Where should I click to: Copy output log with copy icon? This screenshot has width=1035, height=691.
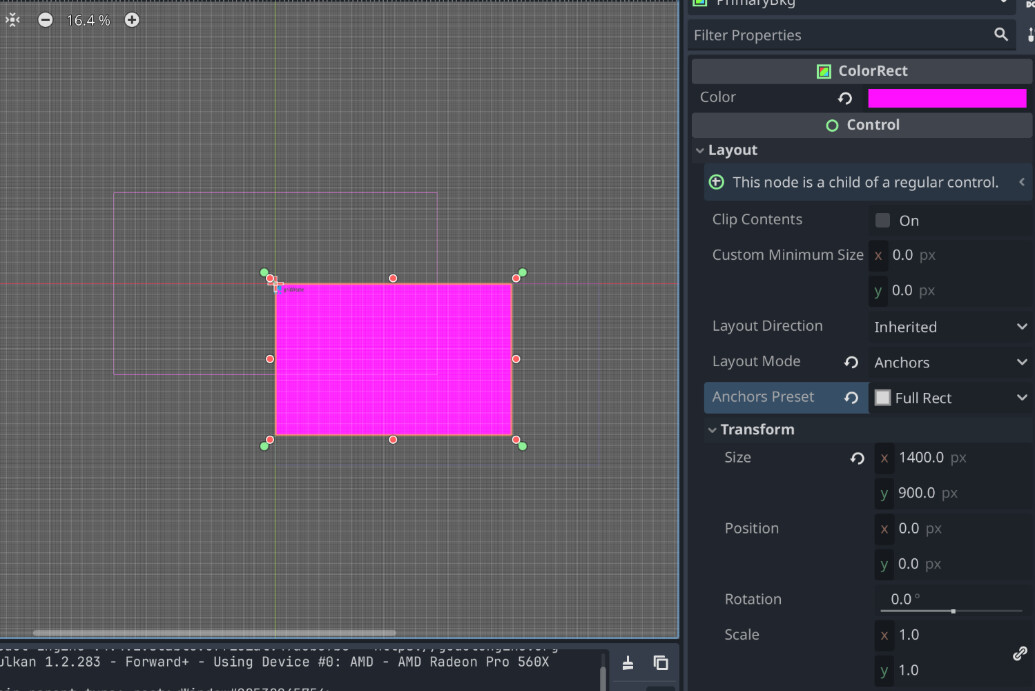661,663
